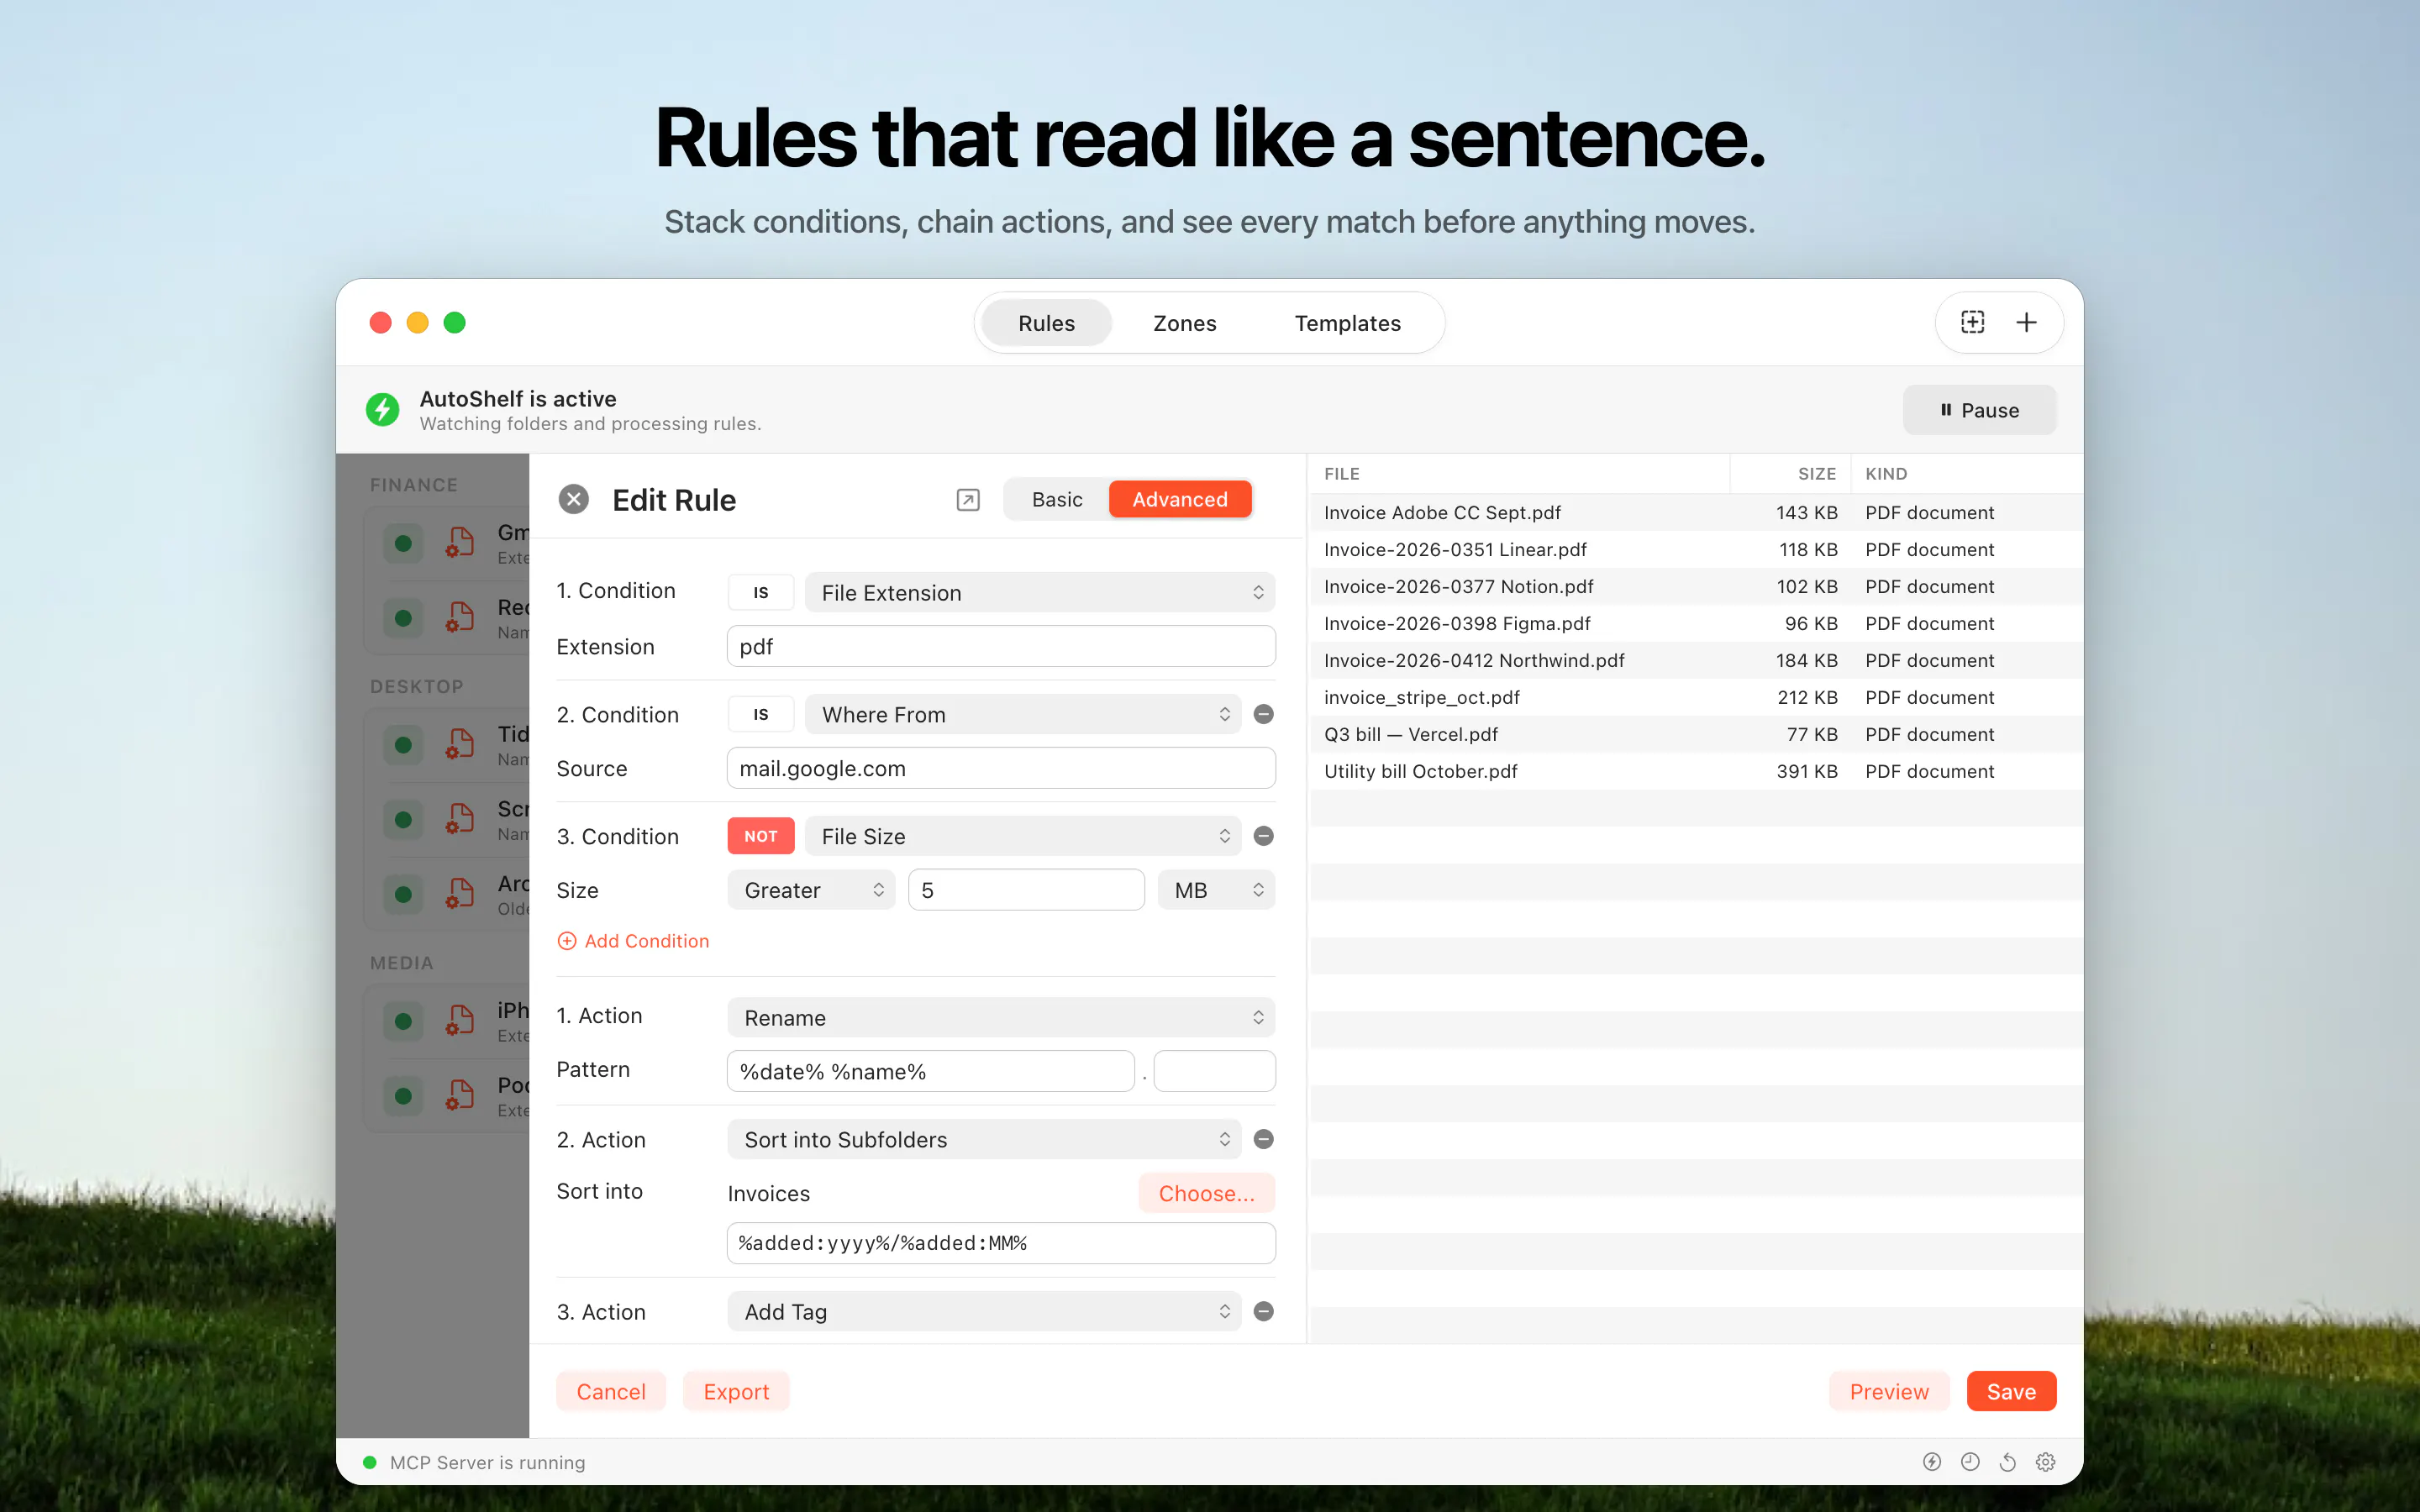2420x1512 pixels.
Task: Remove the Add Tag action with its minus icon
Action: [x=1263, y=1311]
